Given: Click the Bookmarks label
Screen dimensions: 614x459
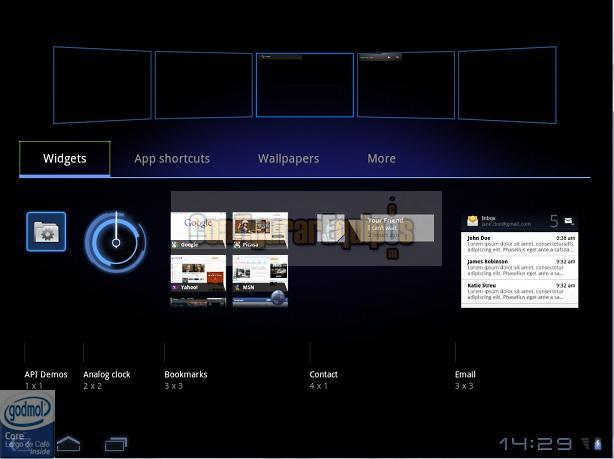Looking at the screenshot, I should 186,374.
